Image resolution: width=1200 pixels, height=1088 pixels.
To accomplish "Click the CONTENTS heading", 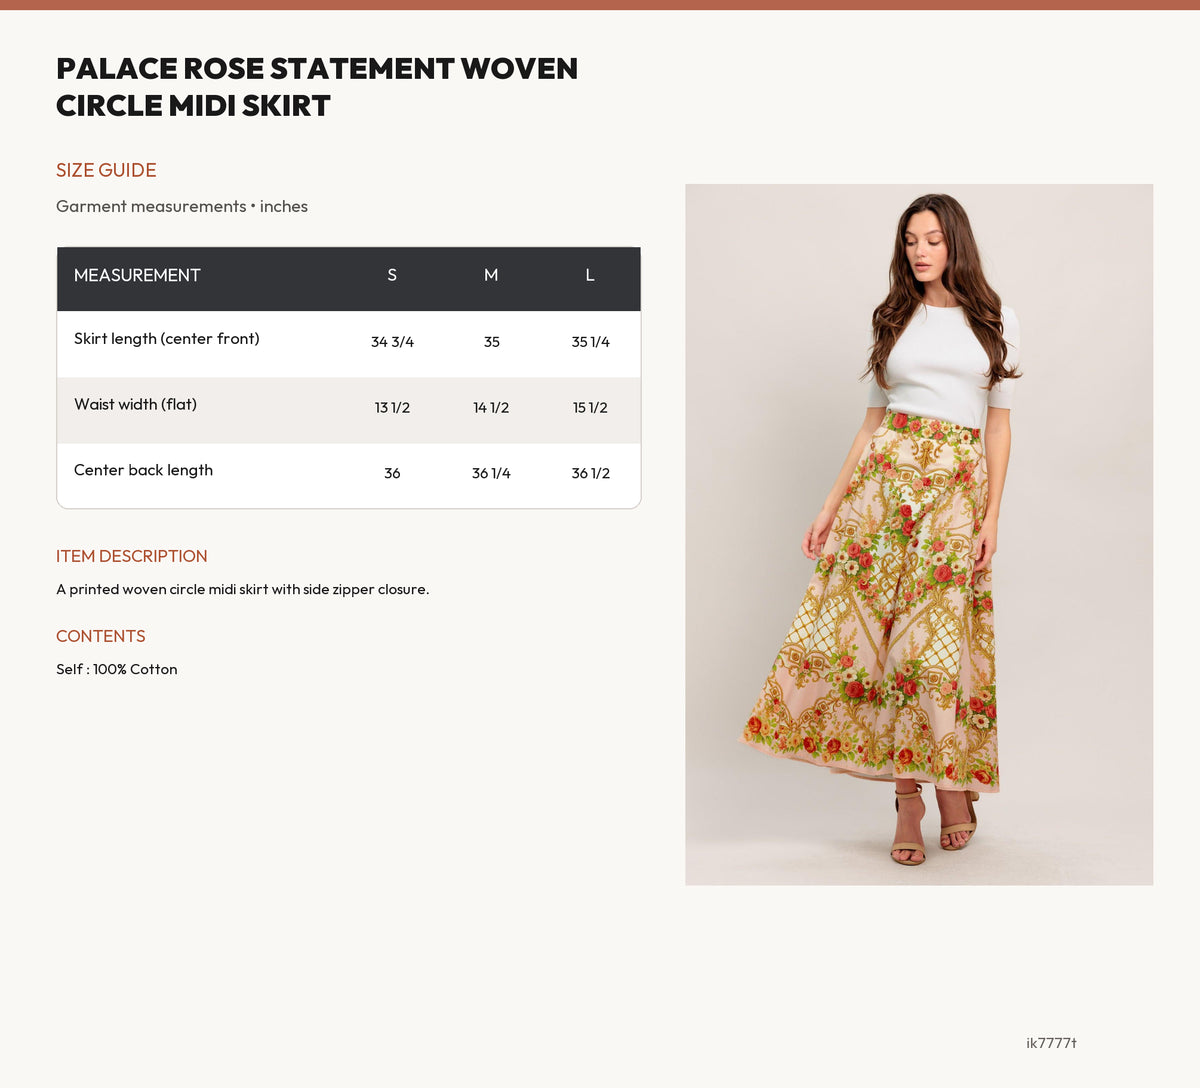I will [x=101, y=636].
